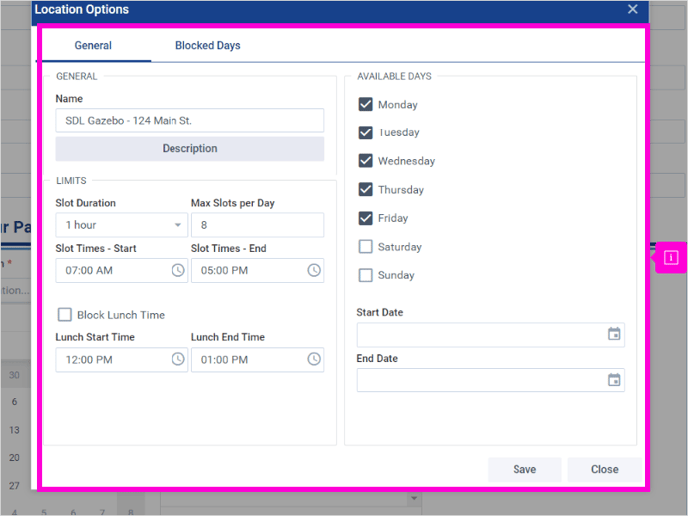Switch to the Blocked Days tab
This screenshot has height=516, width=688.
click(x=208, y=46)
